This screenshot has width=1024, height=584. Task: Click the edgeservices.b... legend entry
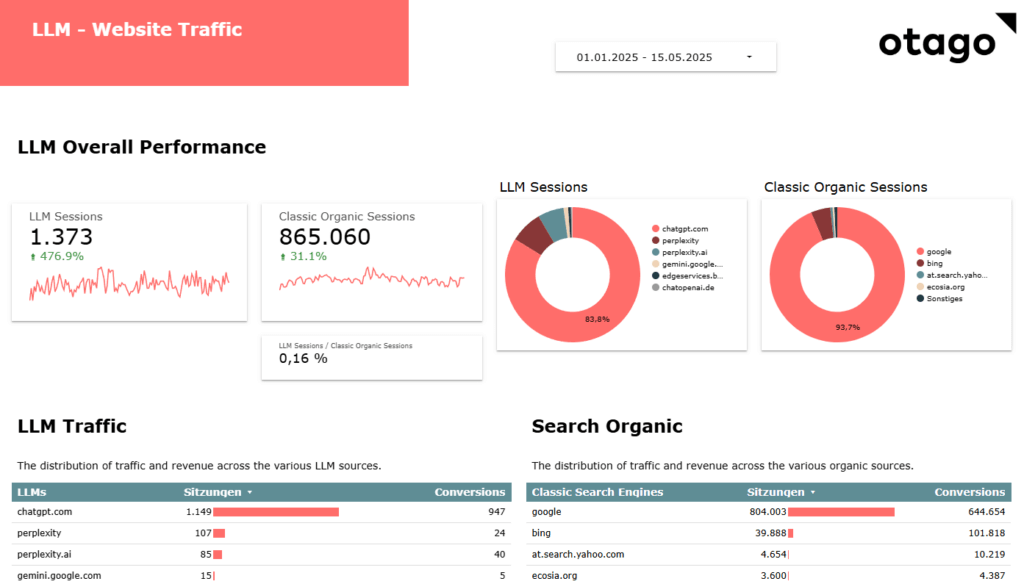[687, 276]
